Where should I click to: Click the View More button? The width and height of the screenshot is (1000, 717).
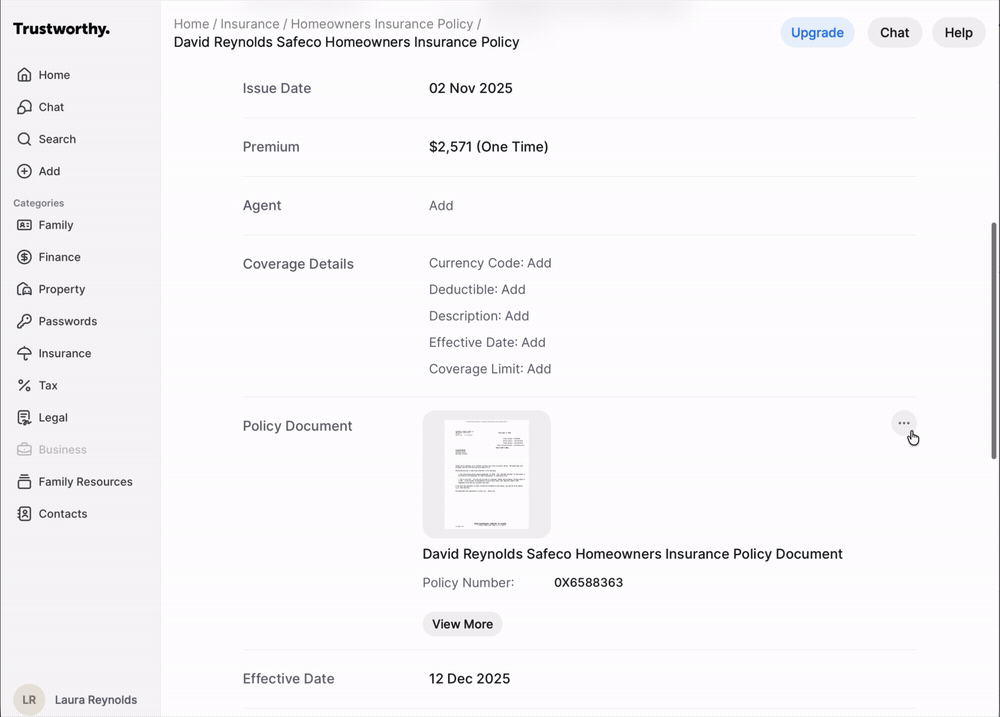click(x=462, y=624)
